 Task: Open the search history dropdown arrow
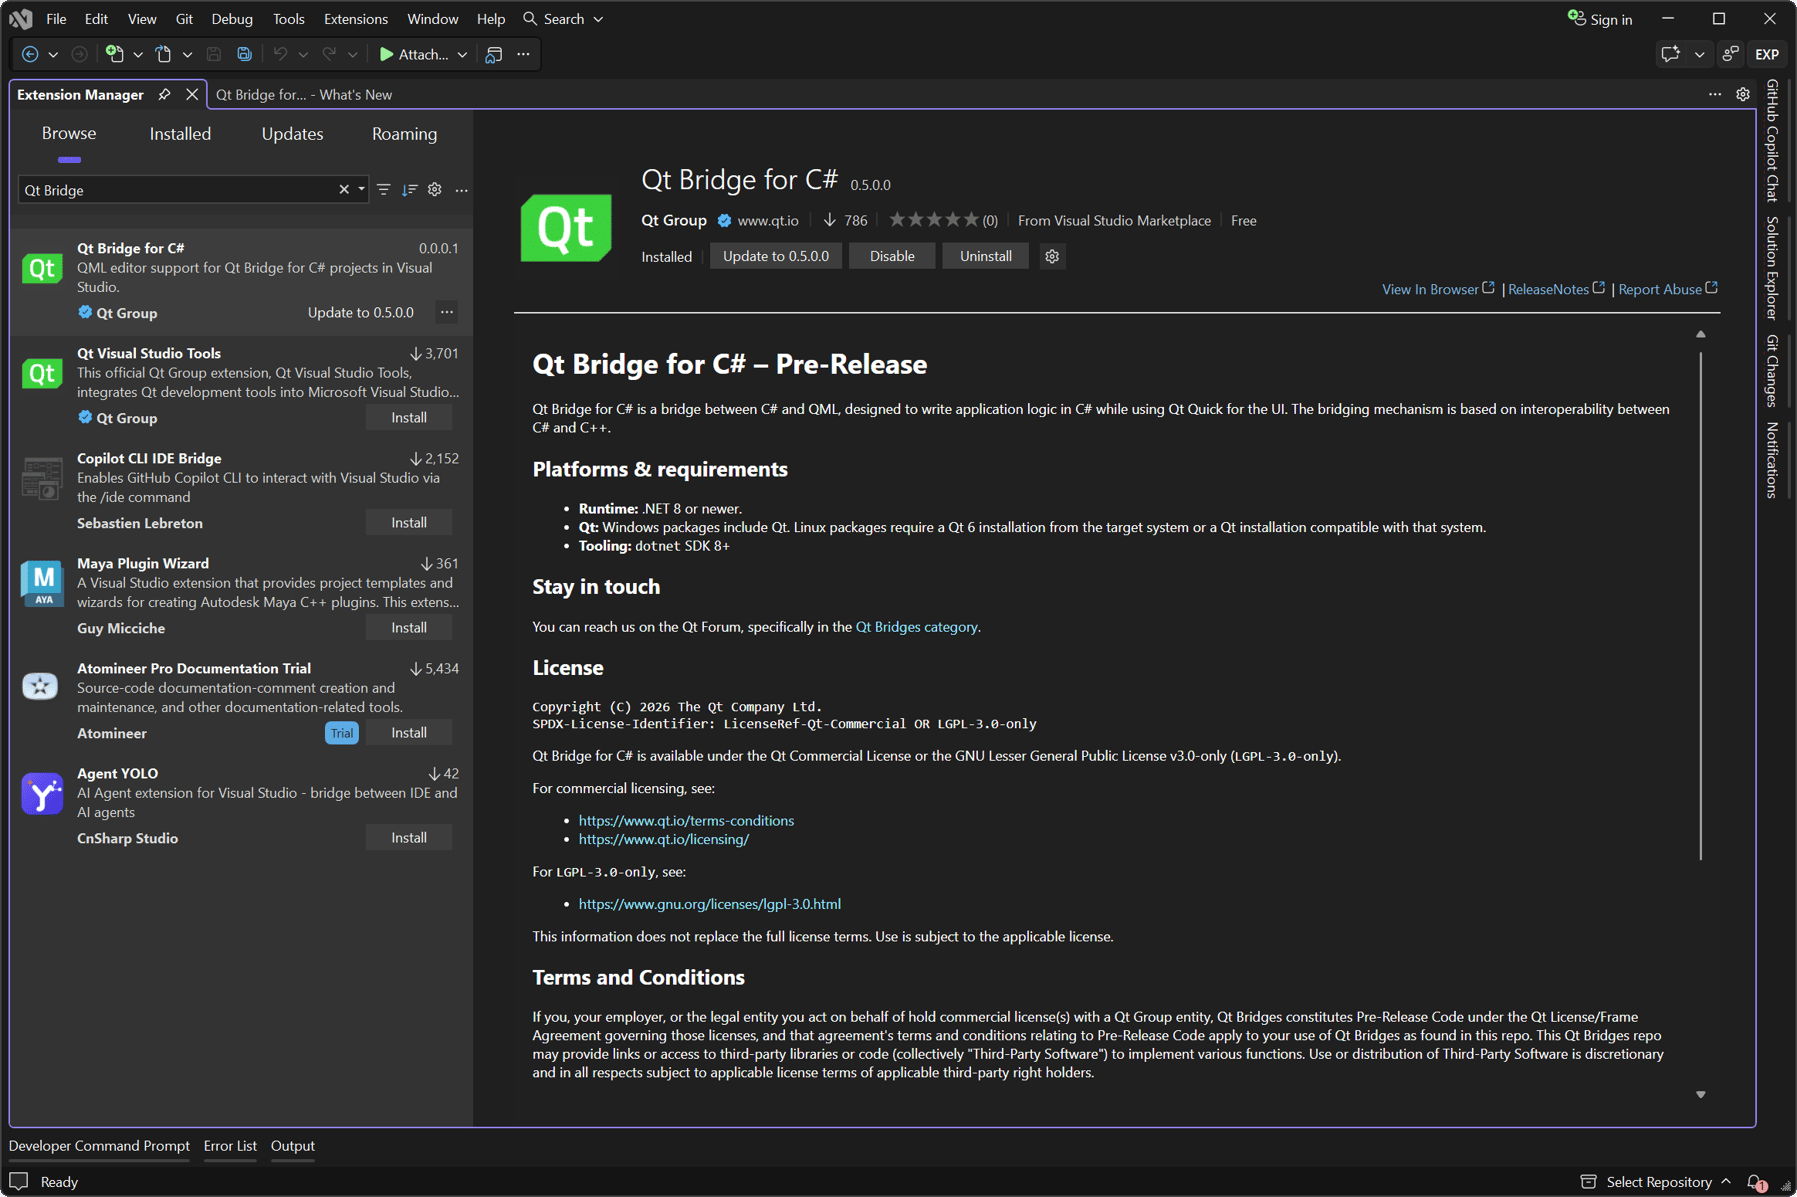coord(361,190)
